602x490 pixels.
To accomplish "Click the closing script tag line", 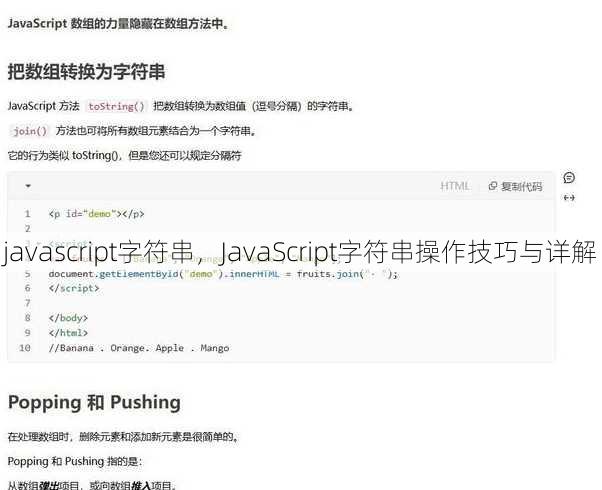I will tap(74, 288).
